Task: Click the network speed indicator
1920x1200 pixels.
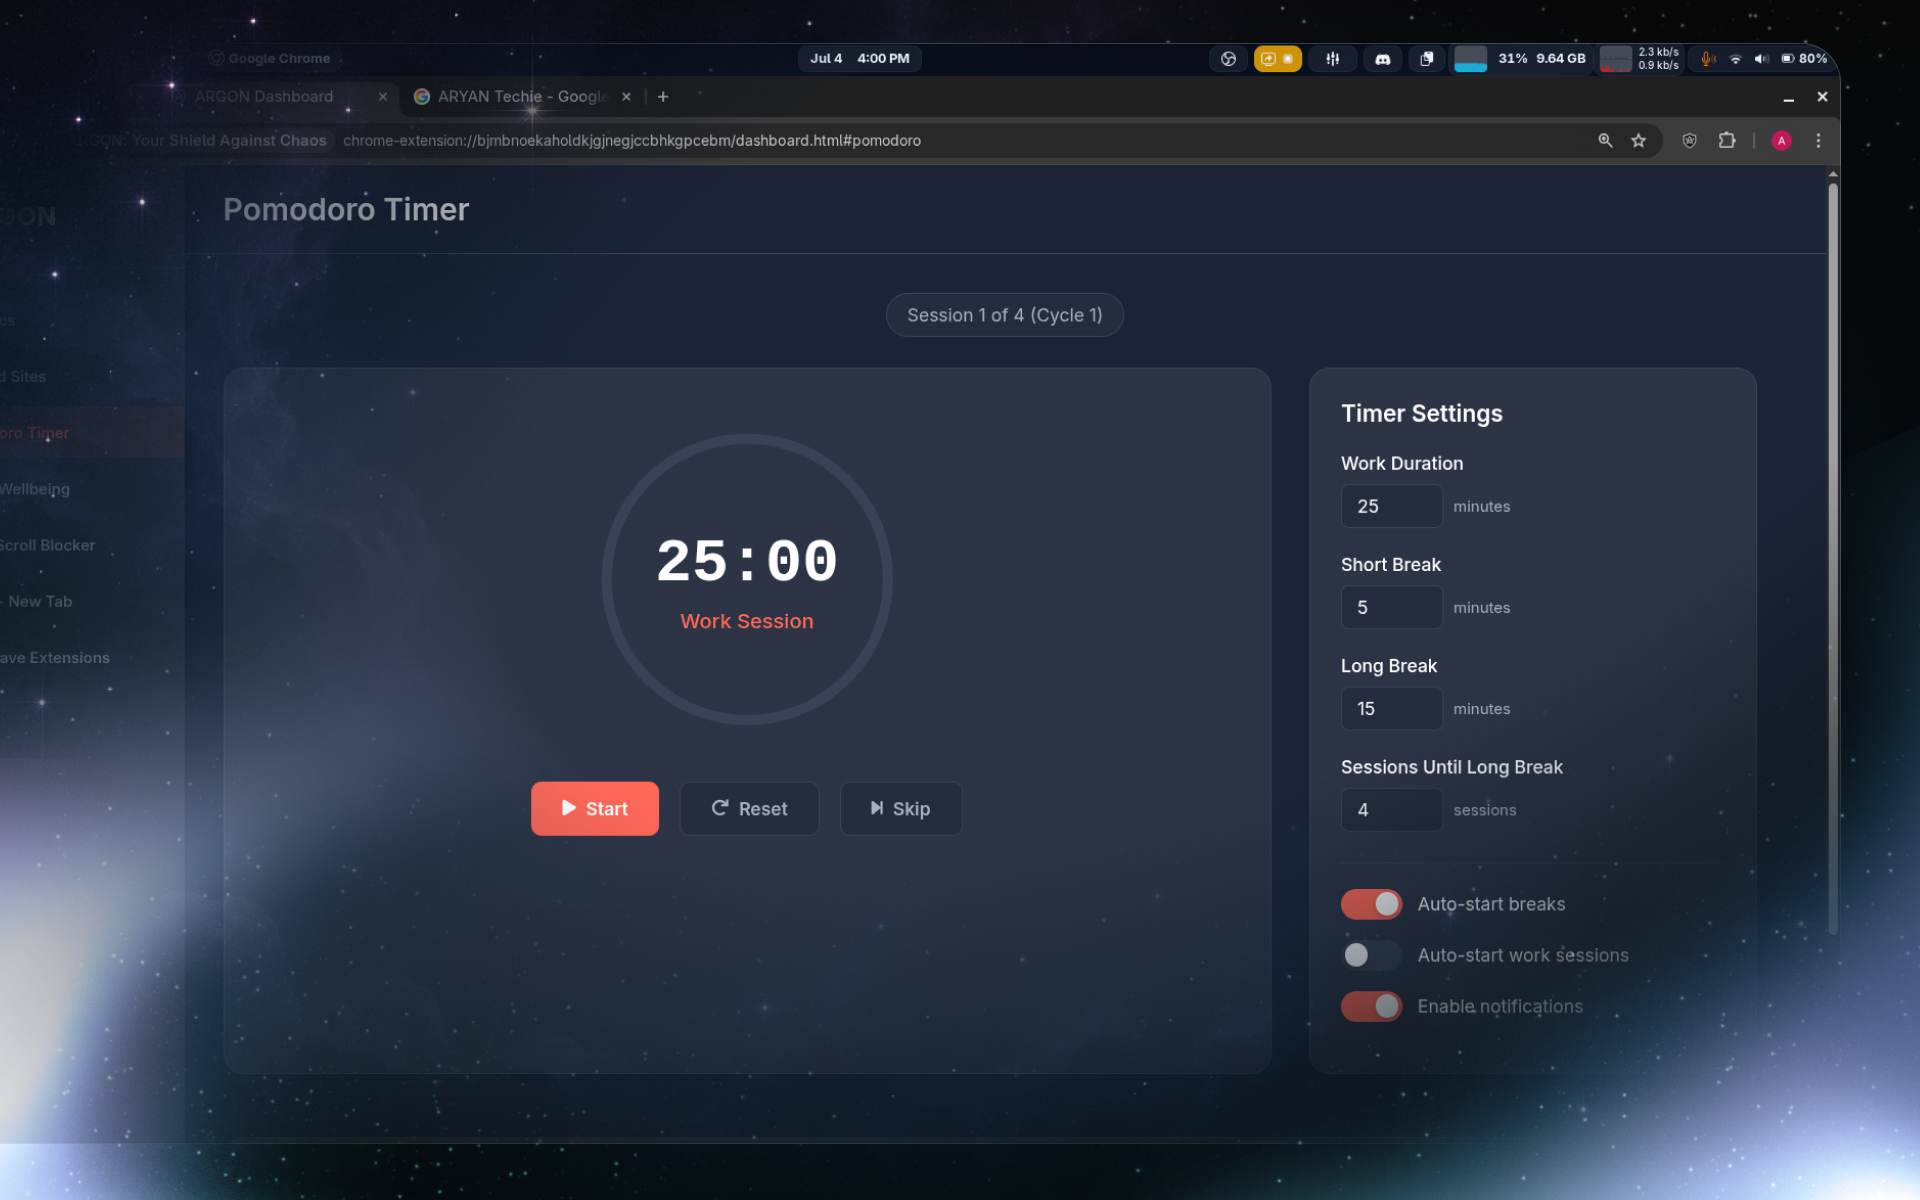Action: pos(1640,59)
